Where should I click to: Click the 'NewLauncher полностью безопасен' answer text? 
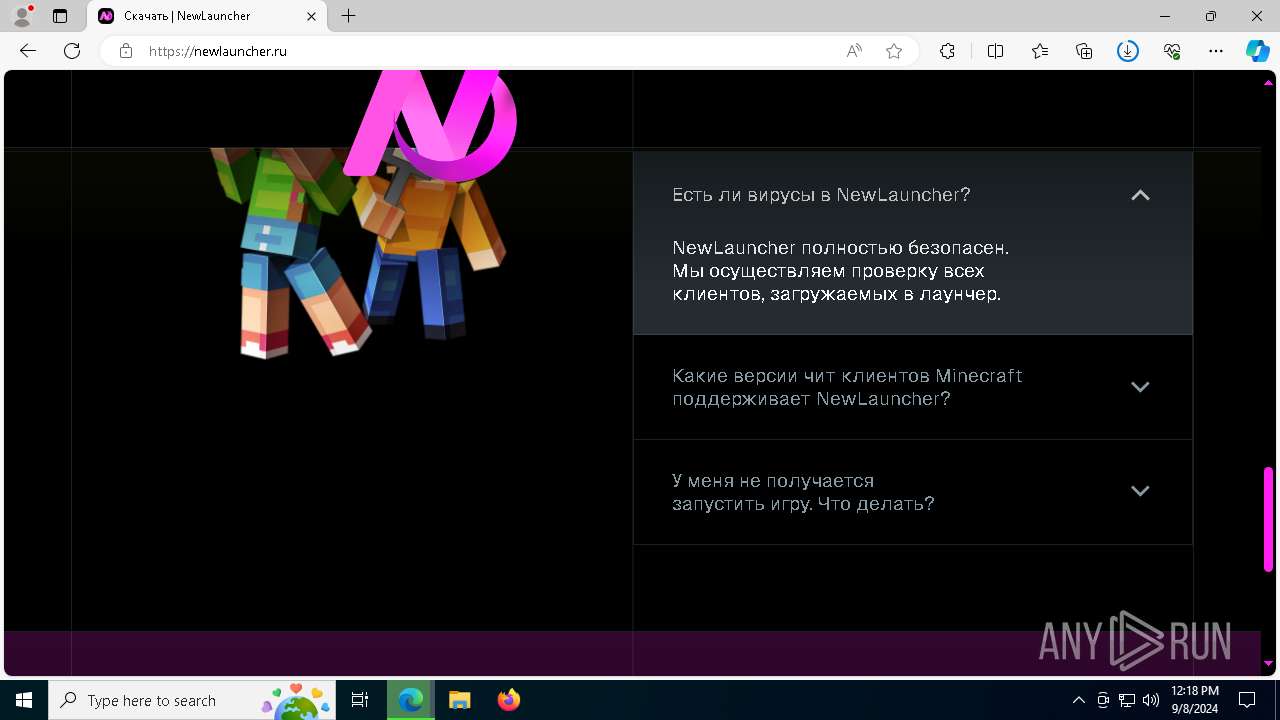click(x=841, y=270)
